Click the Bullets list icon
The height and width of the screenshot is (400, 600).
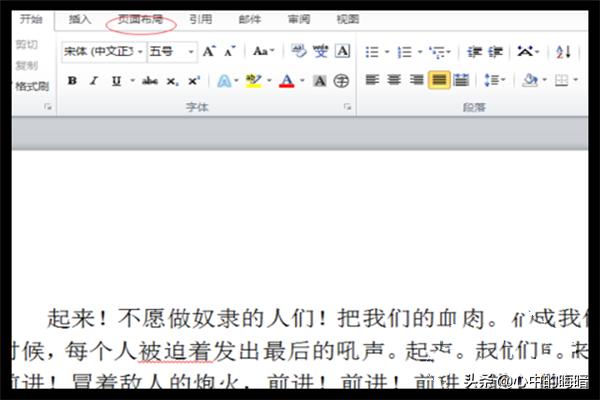click(372, 52)
